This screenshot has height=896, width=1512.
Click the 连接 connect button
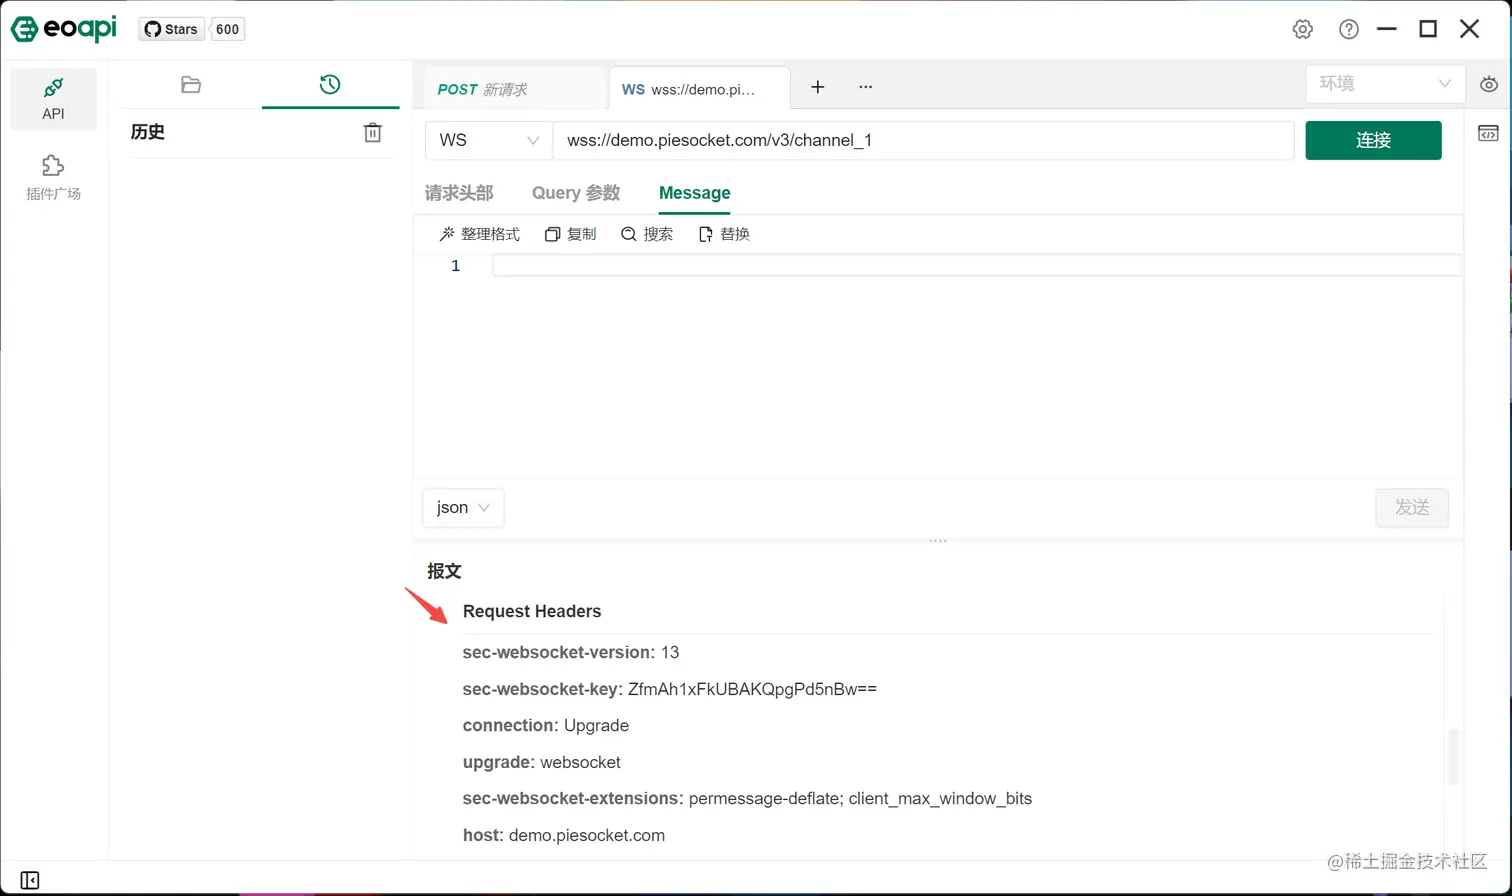1373,140
